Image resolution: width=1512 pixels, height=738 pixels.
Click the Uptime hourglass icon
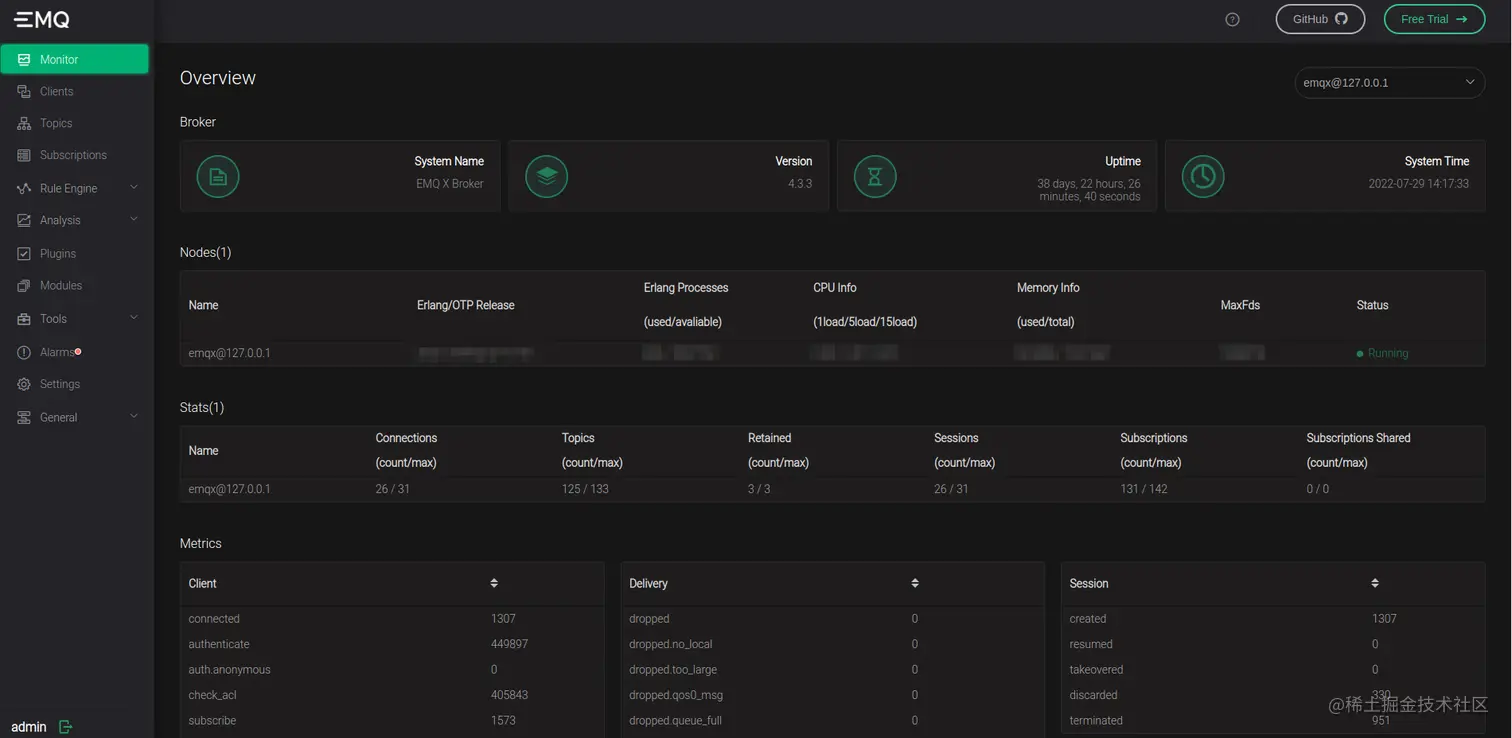pos(875,177)
